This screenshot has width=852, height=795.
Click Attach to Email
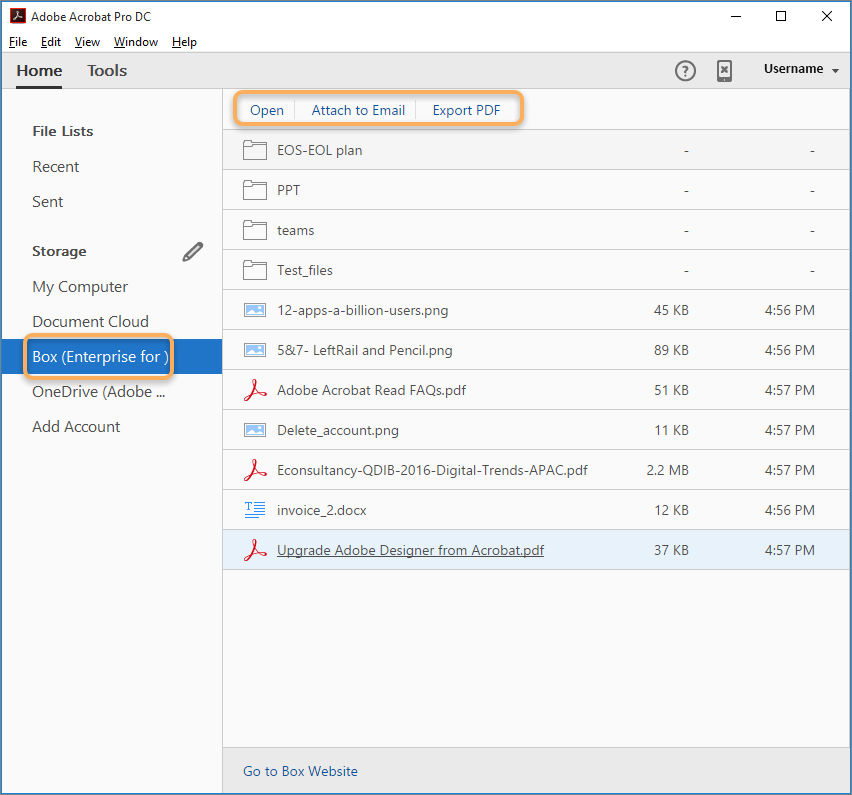tap(358, 110)
